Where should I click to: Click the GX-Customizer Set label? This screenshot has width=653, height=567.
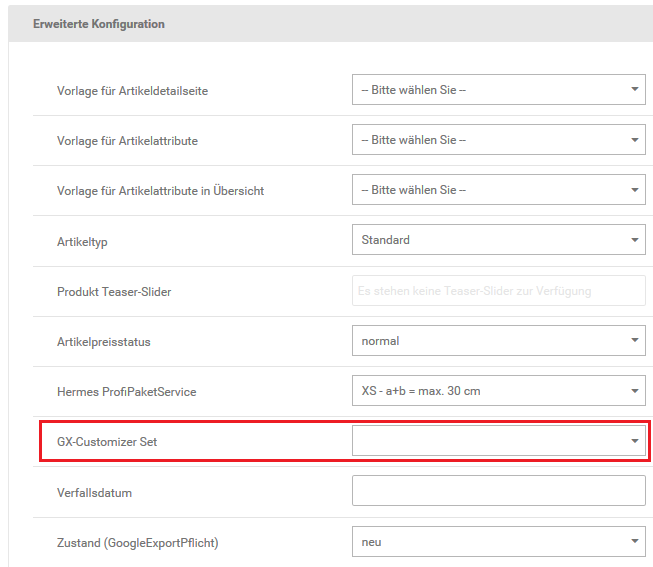107,442
